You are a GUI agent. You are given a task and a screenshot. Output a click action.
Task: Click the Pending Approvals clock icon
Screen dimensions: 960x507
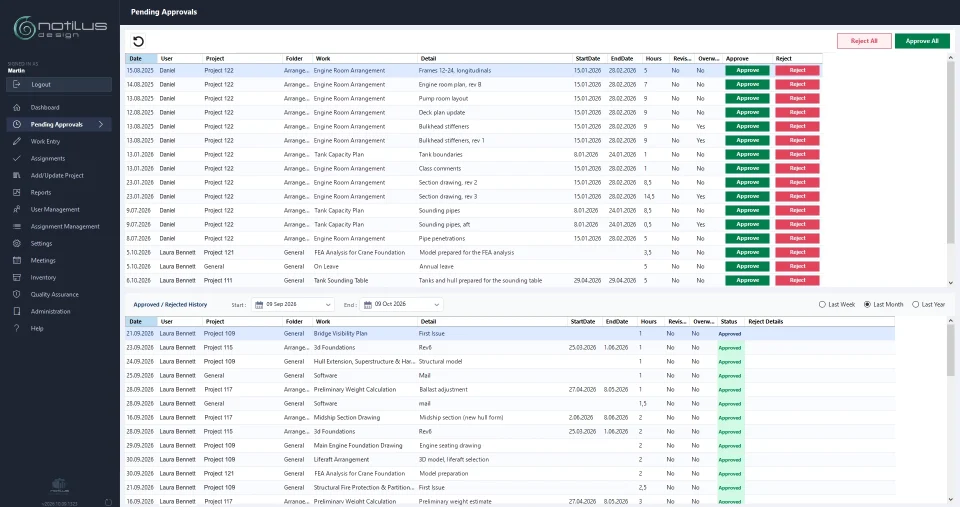tap(17, 124)
